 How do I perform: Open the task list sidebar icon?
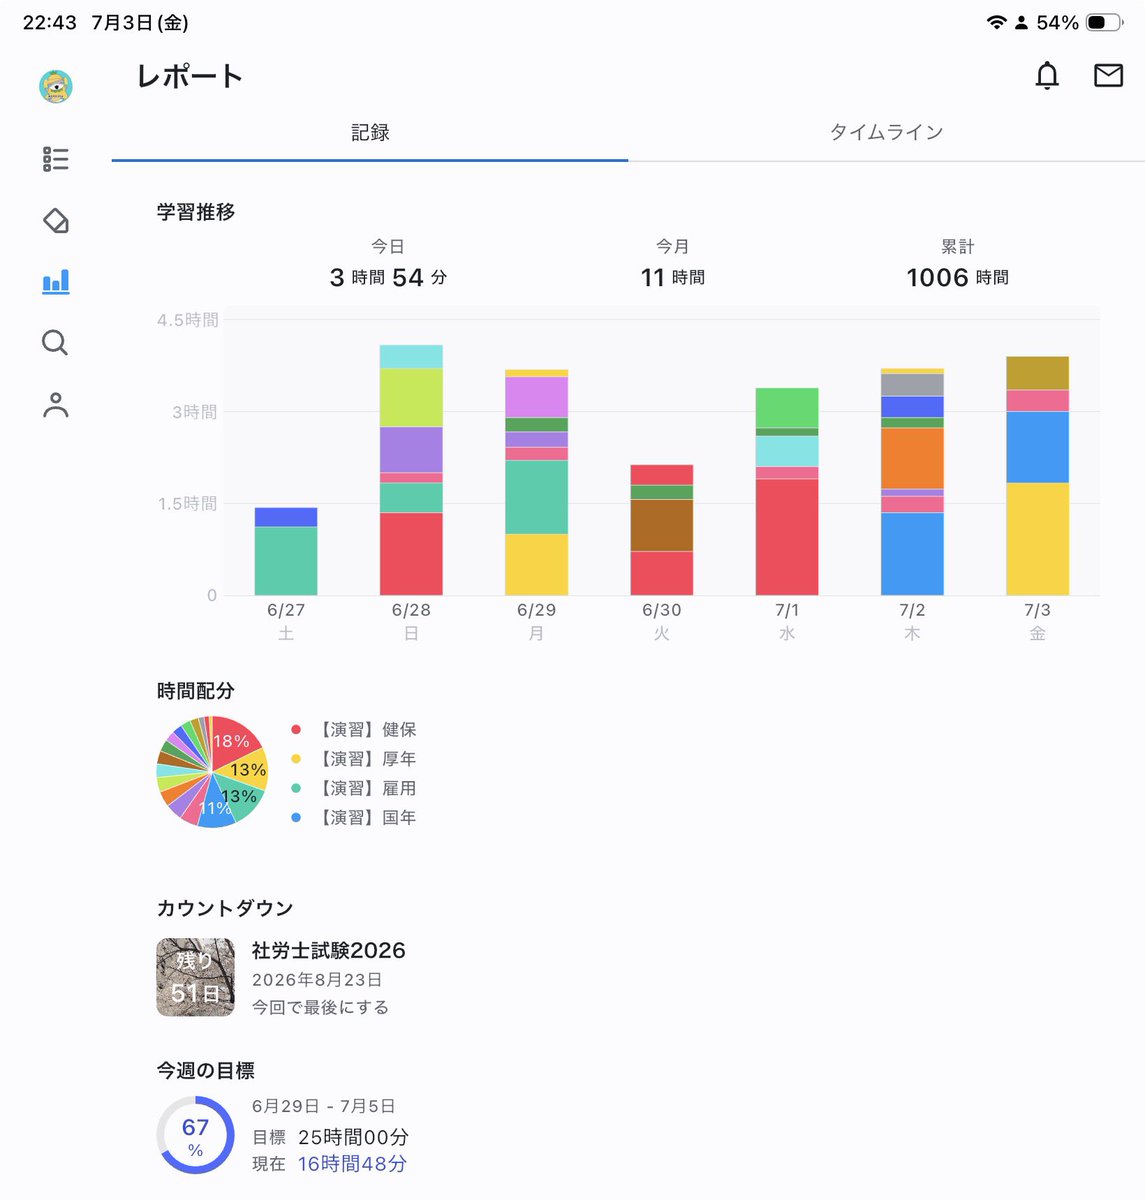click(56, 159)
